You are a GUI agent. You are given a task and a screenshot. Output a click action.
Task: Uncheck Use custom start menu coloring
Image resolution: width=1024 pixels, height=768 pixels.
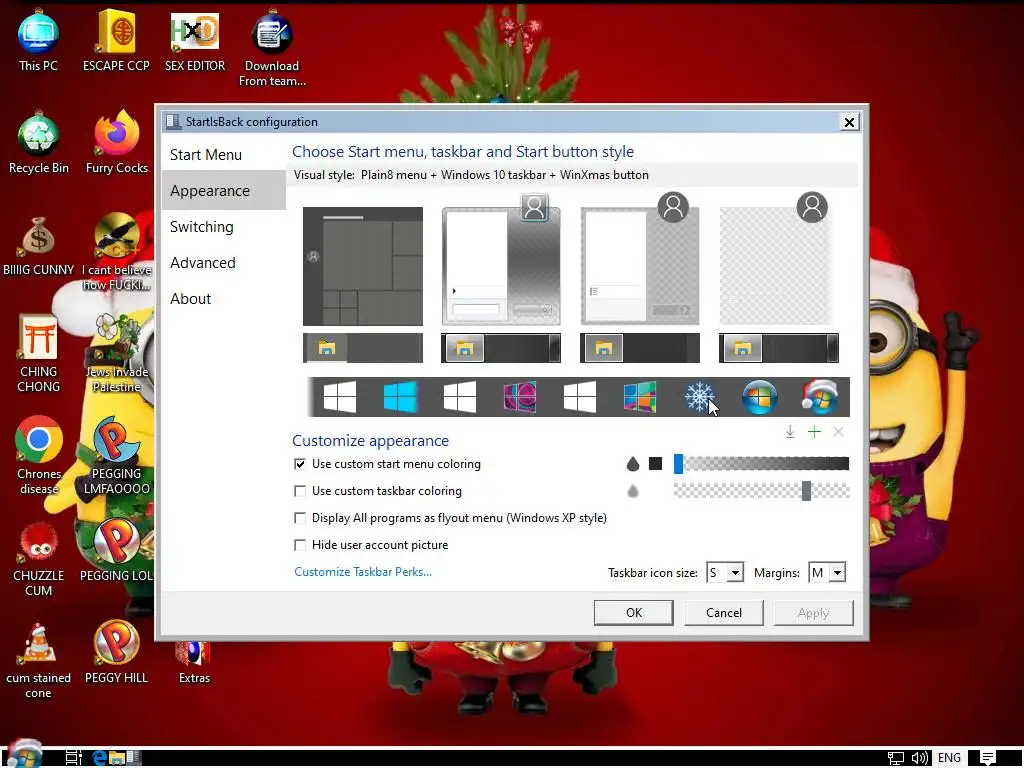coord(300,464)
